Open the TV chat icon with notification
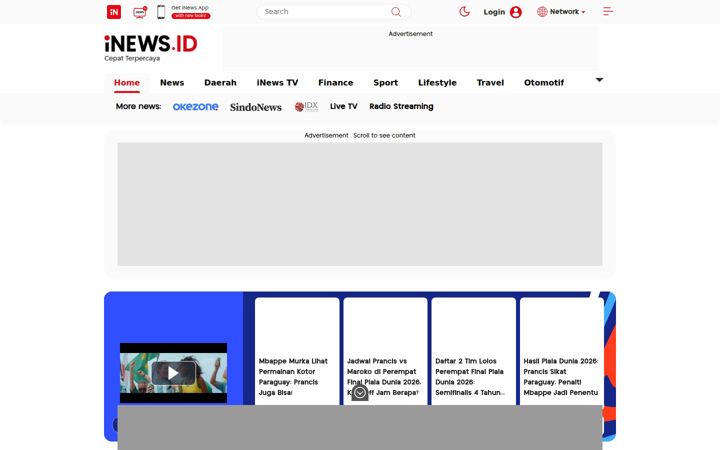Viewport: 720px width, 450px height. [140, 12]
